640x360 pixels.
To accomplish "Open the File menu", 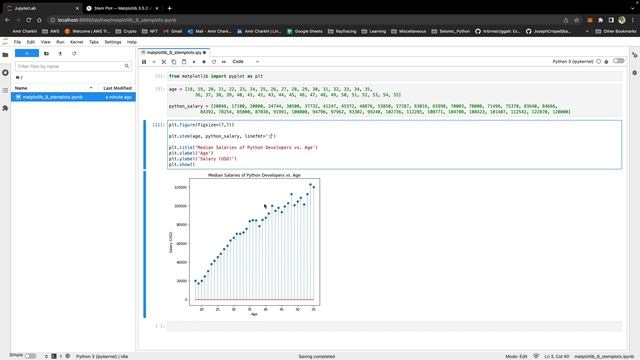I will point(17,42).
